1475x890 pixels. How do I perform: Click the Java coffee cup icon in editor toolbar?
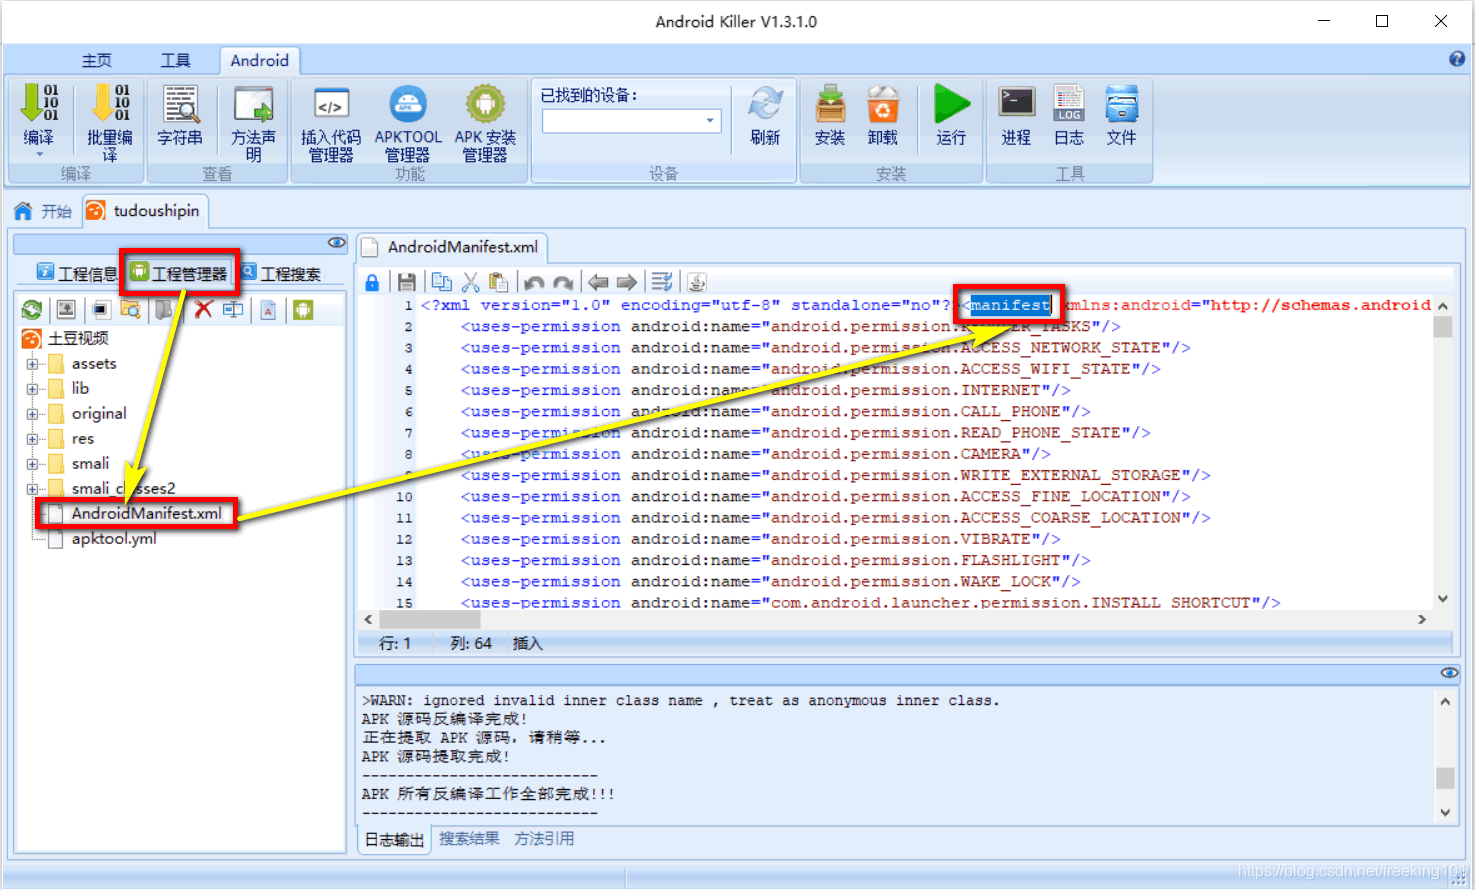coord(697,283)
